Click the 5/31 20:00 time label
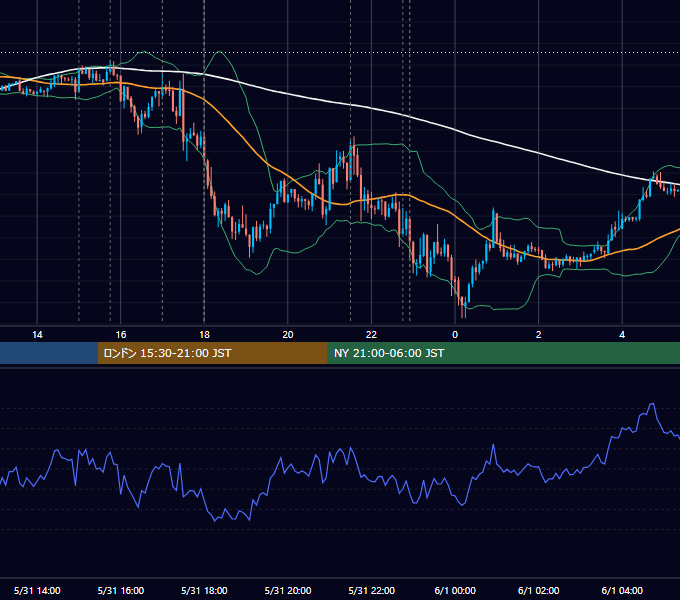 coord(288,590)
